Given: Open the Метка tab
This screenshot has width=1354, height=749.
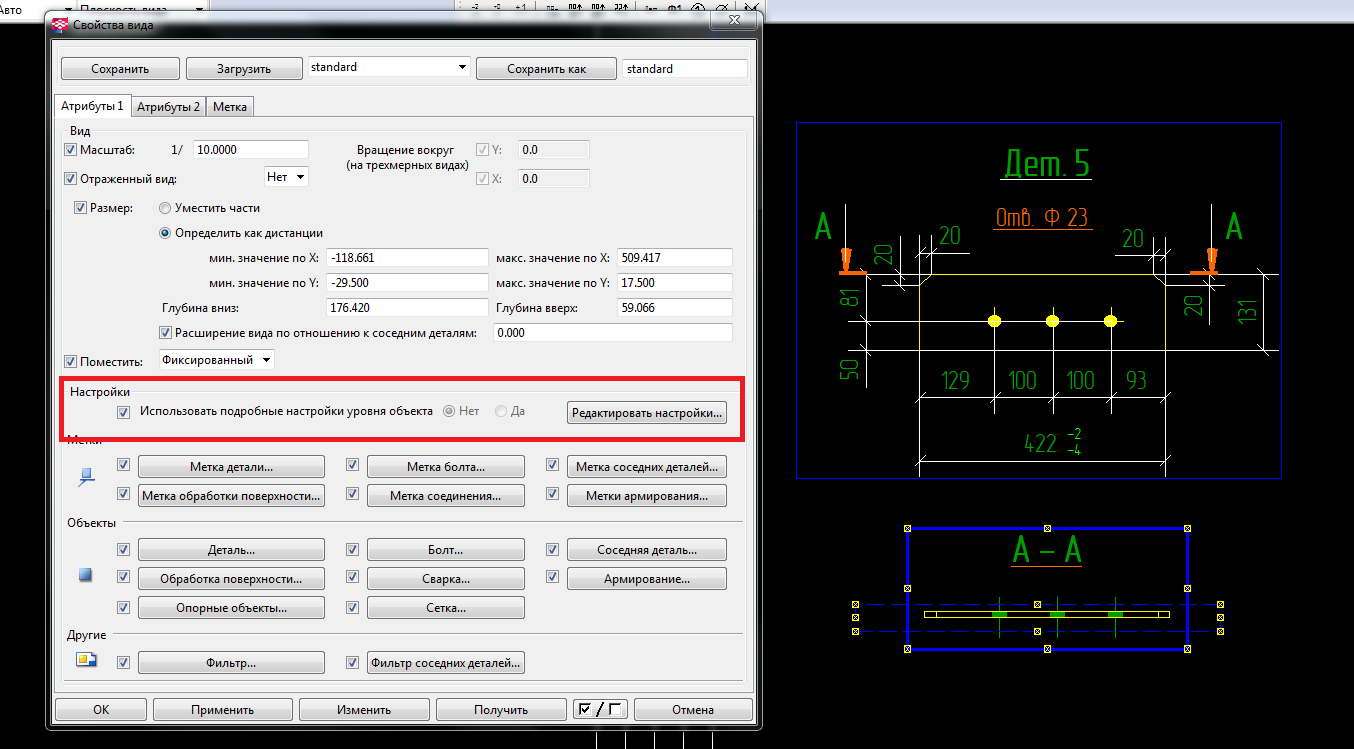Looking at the screenshot, I should tap(230, 107).
